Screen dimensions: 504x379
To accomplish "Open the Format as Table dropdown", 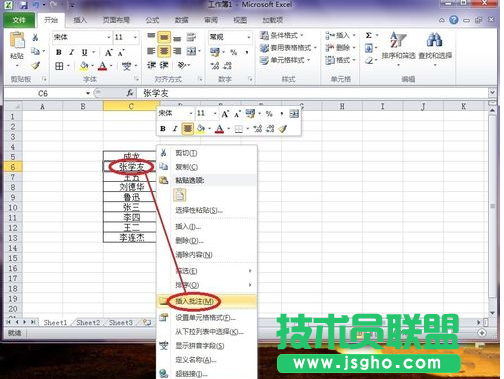I will pyautogui.click(x=288, y=48).
